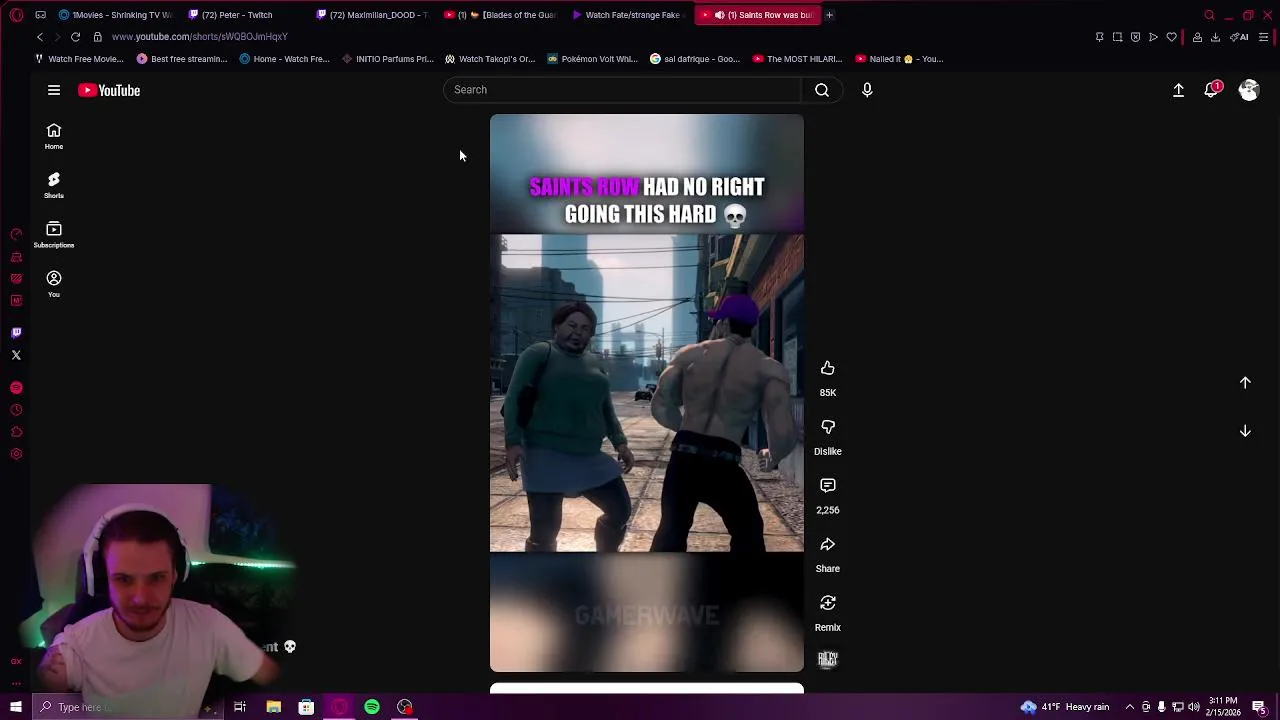Open the short's sound thumbnail below Remix

828,659
